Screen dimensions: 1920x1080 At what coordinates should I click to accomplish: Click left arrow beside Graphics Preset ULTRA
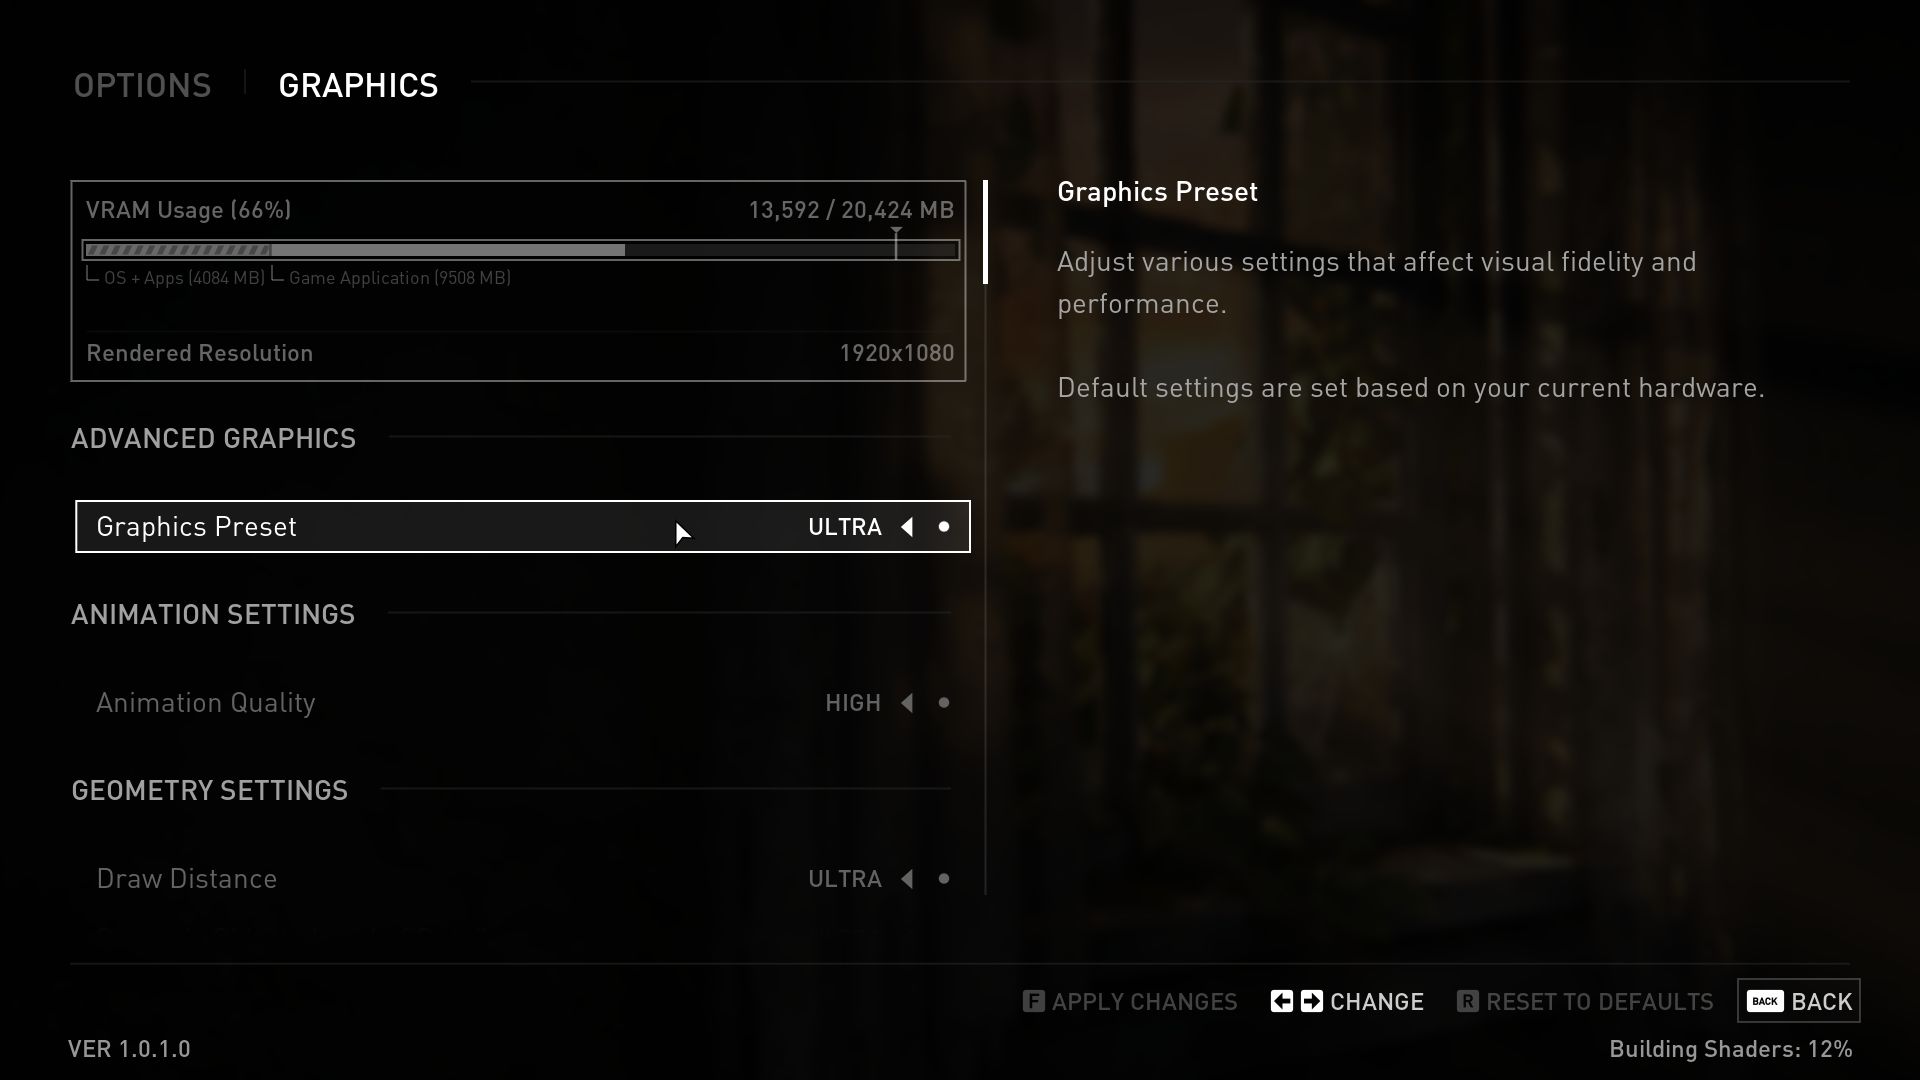[x=907, y=527]
